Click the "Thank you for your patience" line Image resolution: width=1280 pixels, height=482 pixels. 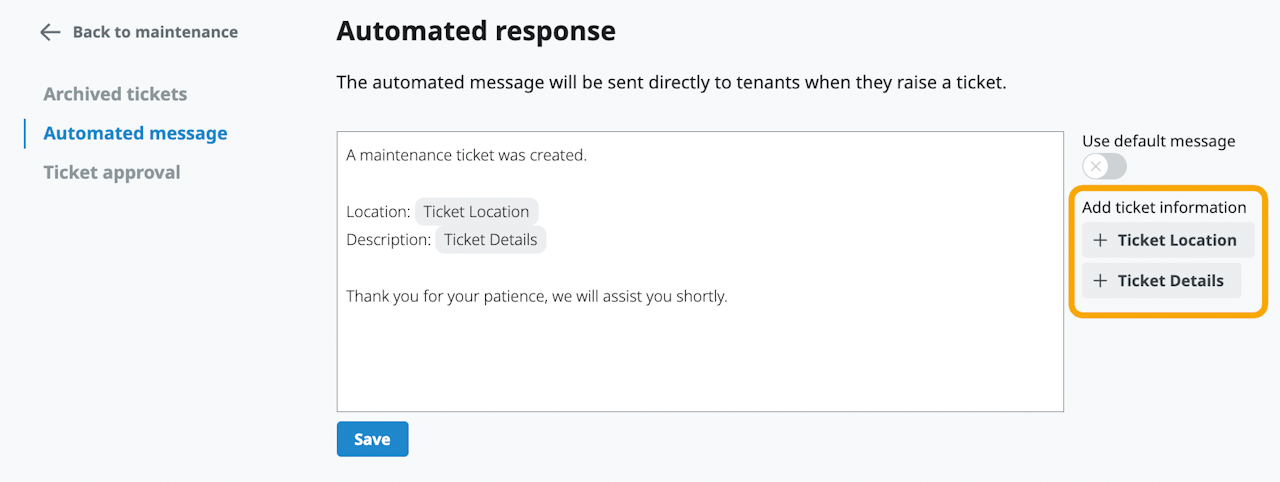pyautogui.click(x=536, y=297)
